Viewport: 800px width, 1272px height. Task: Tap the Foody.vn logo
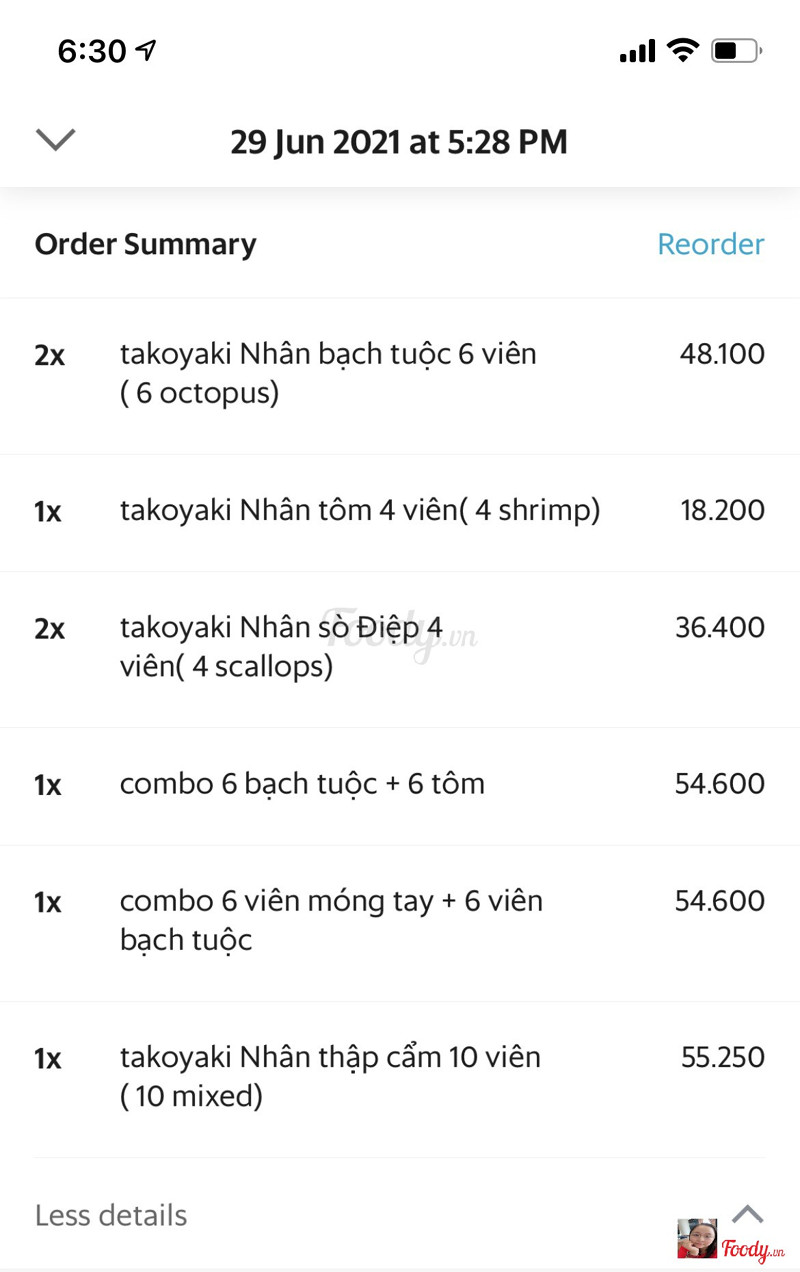click(x=753, y=1248)
